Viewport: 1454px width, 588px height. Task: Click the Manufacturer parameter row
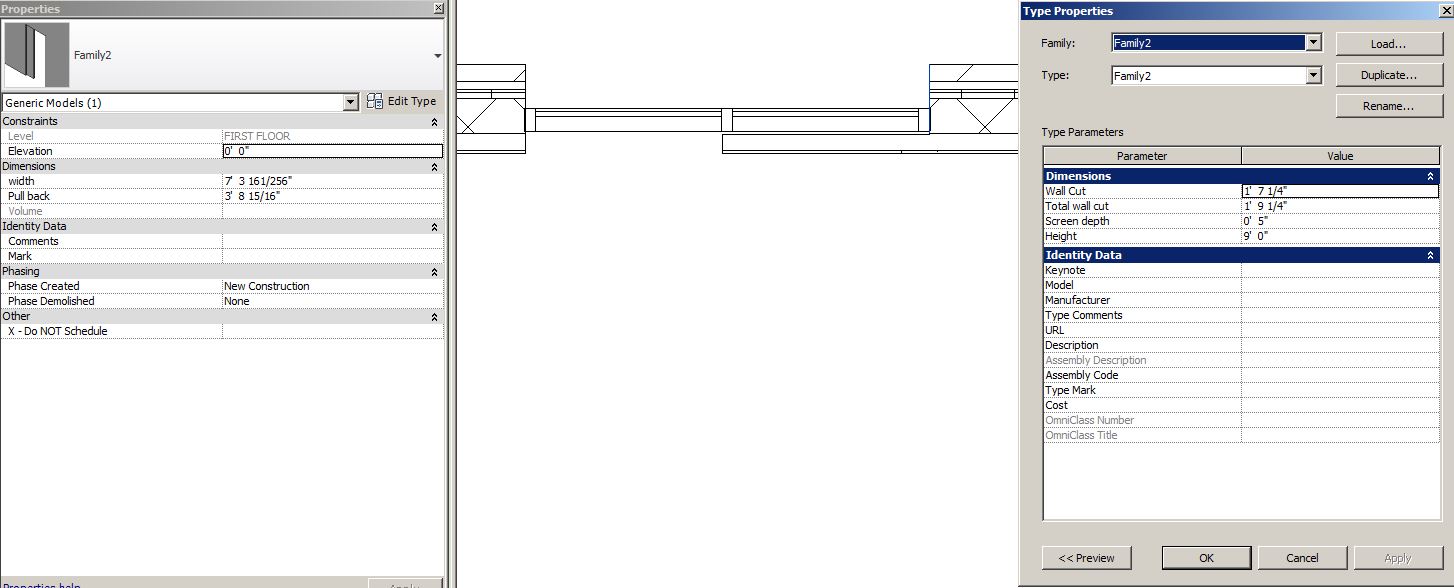click(1241, 300)
